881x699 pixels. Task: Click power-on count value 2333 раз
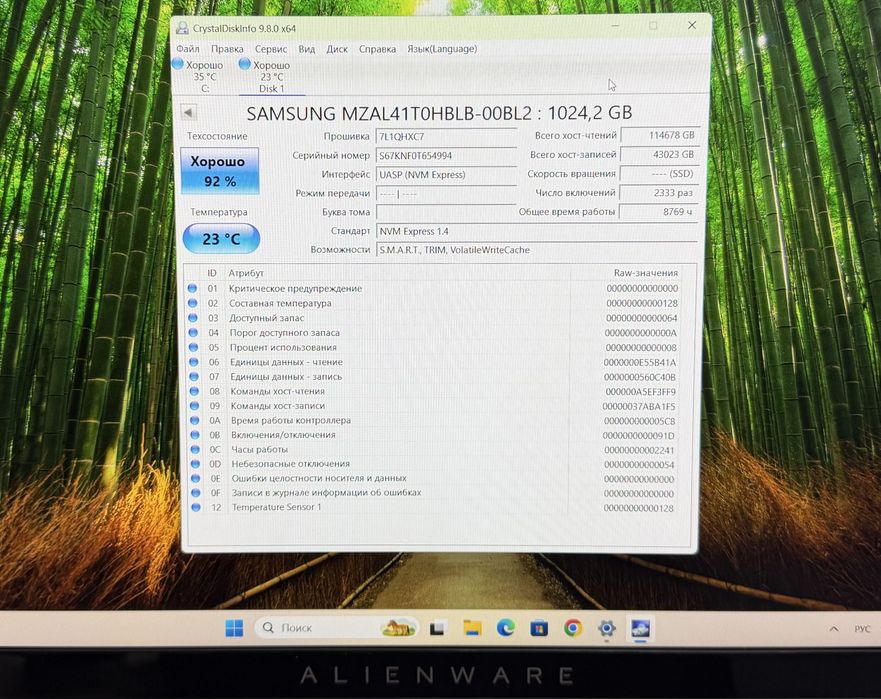(x=659, y=193)
